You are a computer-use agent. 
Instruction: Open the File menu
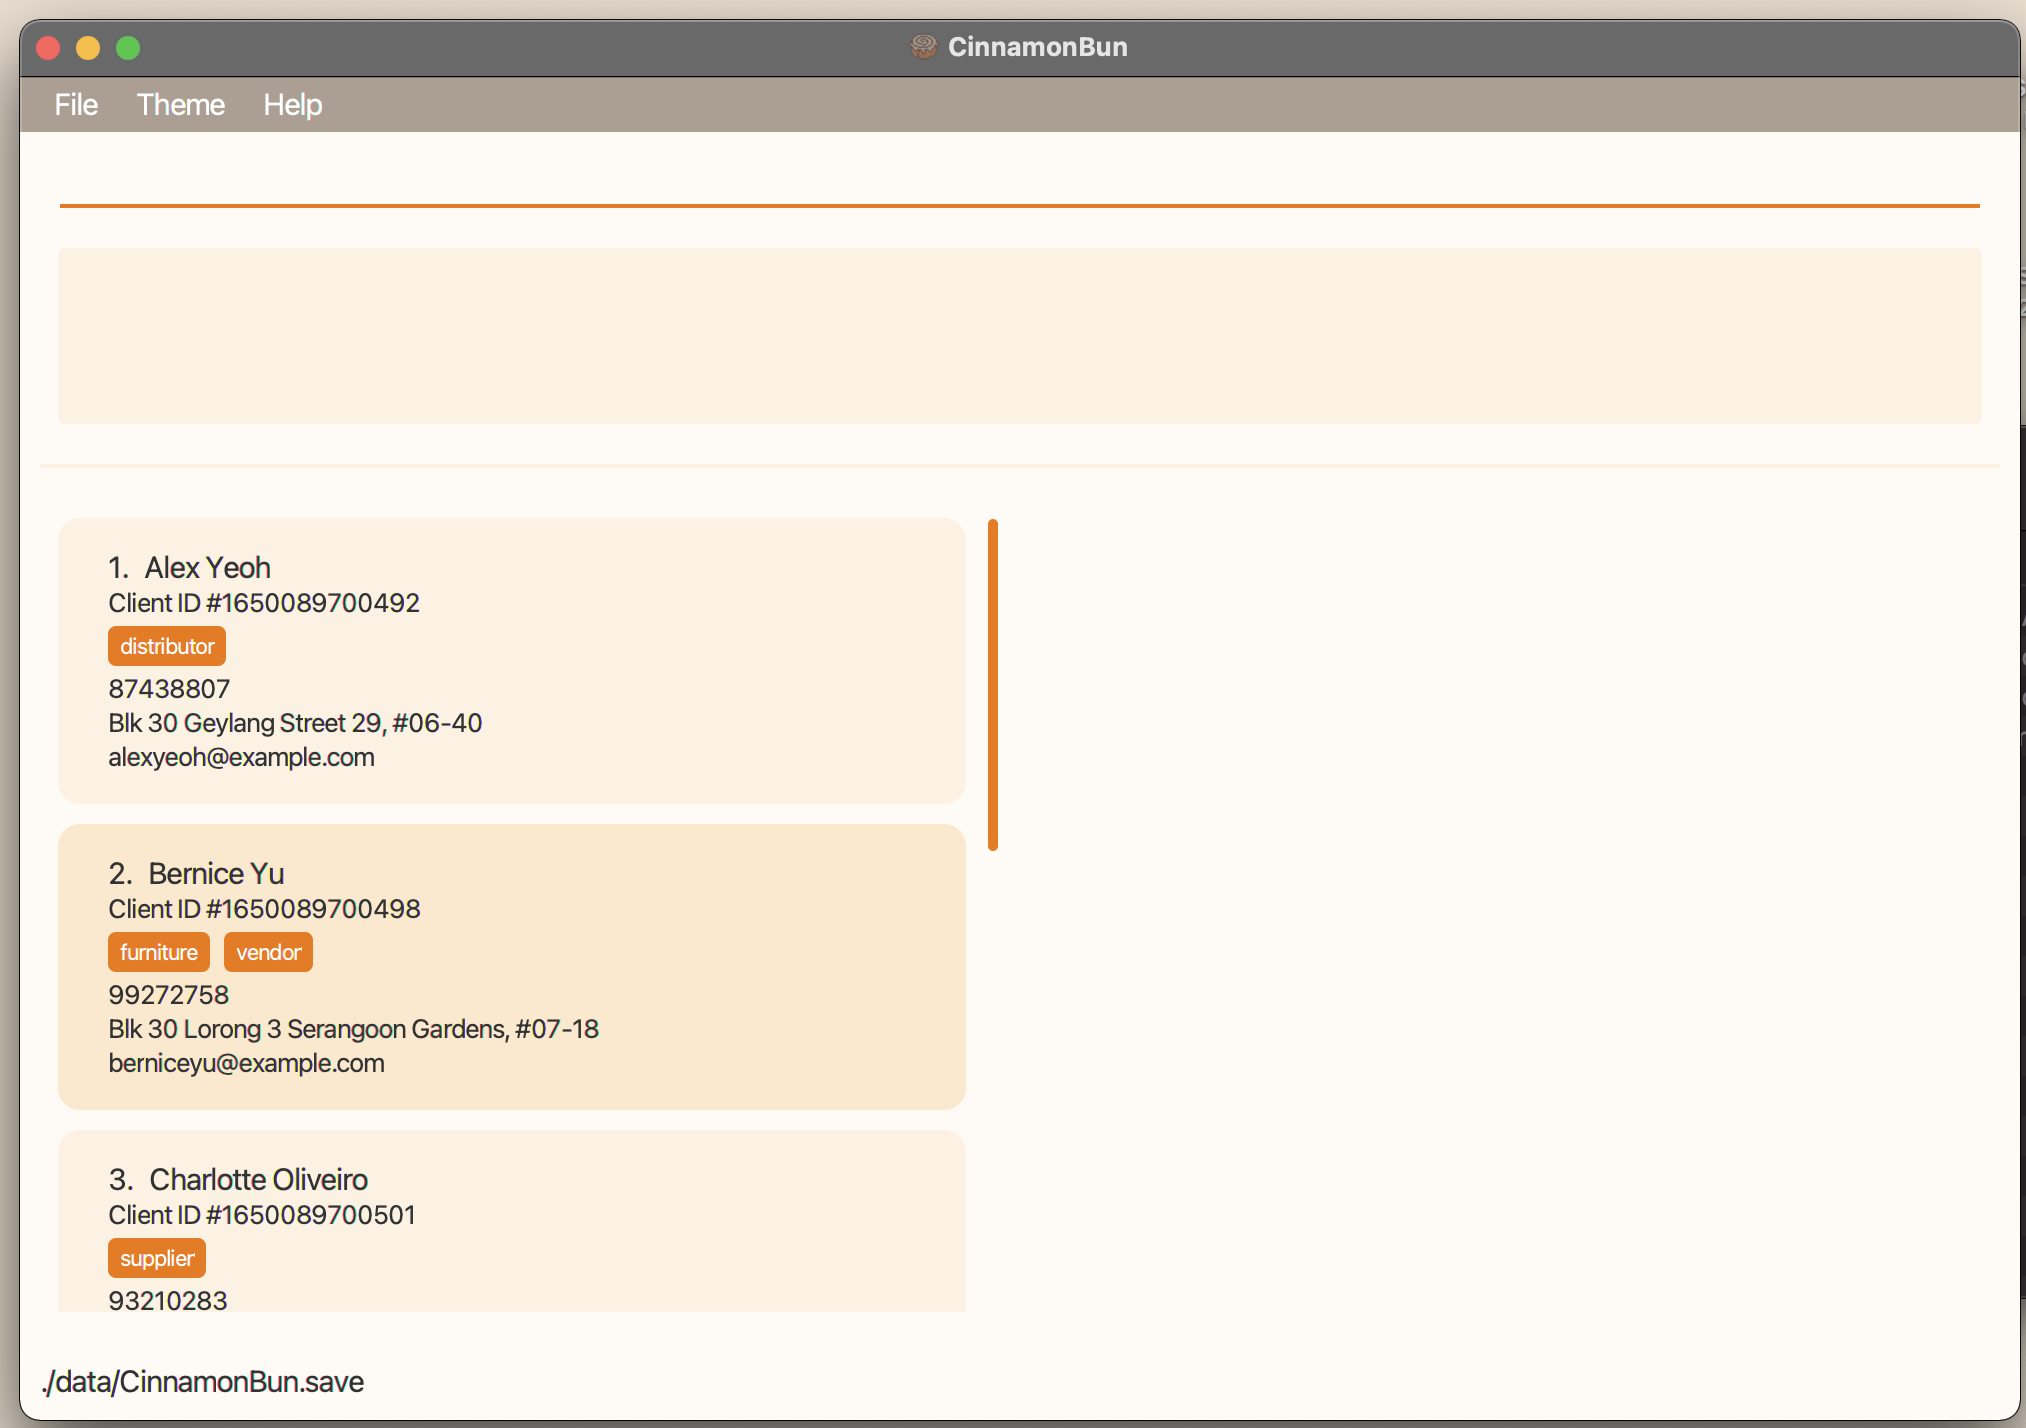pos(76,105)
